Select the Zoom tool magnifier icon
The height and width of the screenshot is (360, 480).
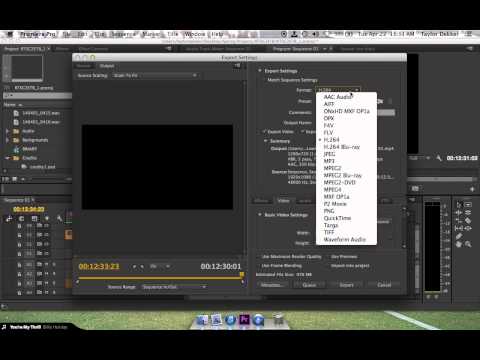click(x=468, y=244)
